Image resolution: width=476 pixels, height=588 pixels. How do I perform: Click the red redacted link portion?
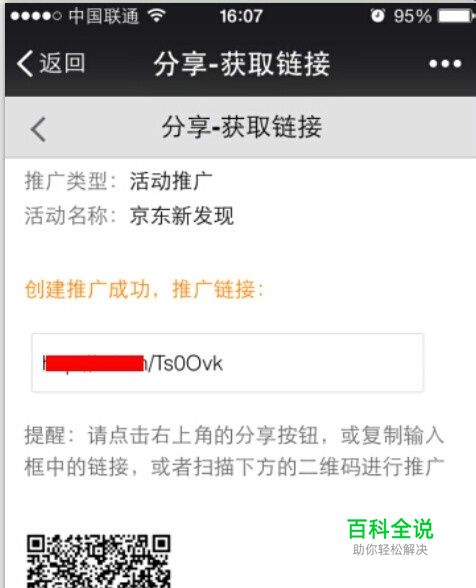(x=94, y=363)
